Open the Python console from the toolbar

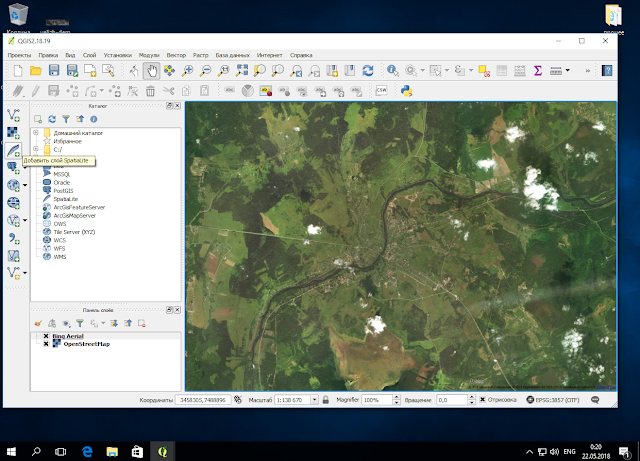pos(407,91)
